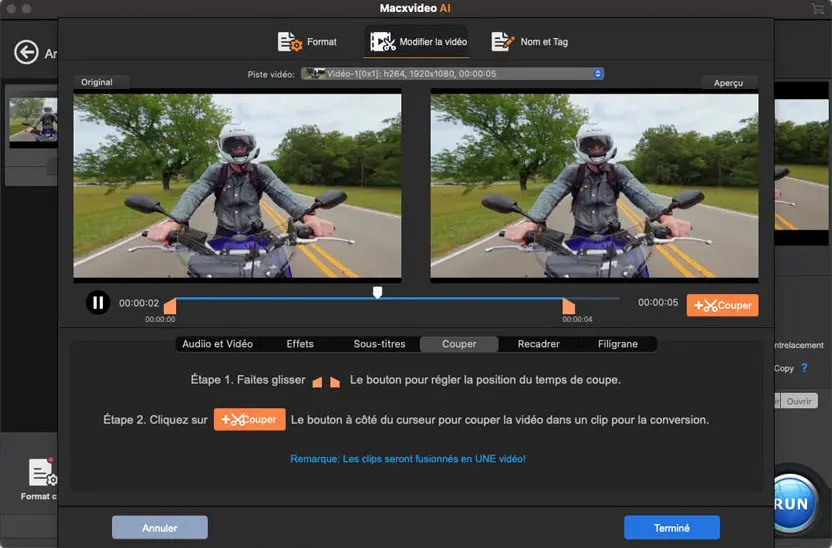Click the shopping cart icon in the title bar

818,9
